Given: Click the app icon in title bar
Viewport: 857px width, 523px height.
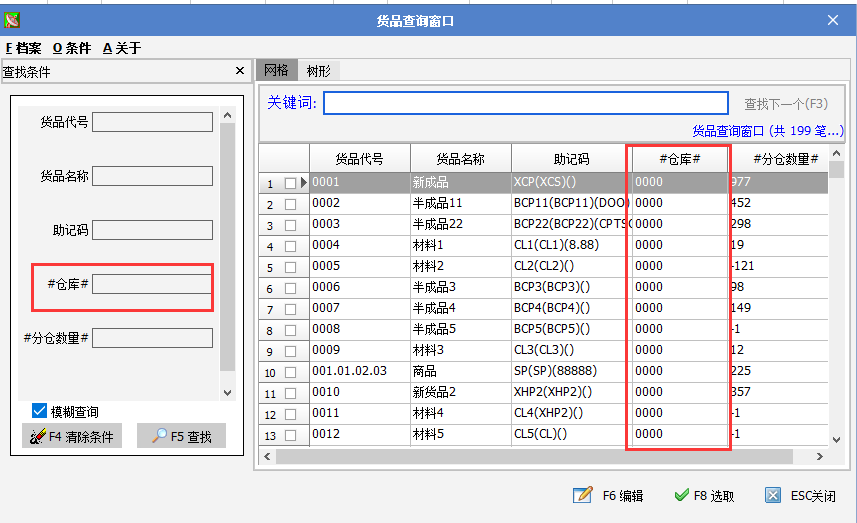Looking at the screenshot, I should [x=11, y=20].
